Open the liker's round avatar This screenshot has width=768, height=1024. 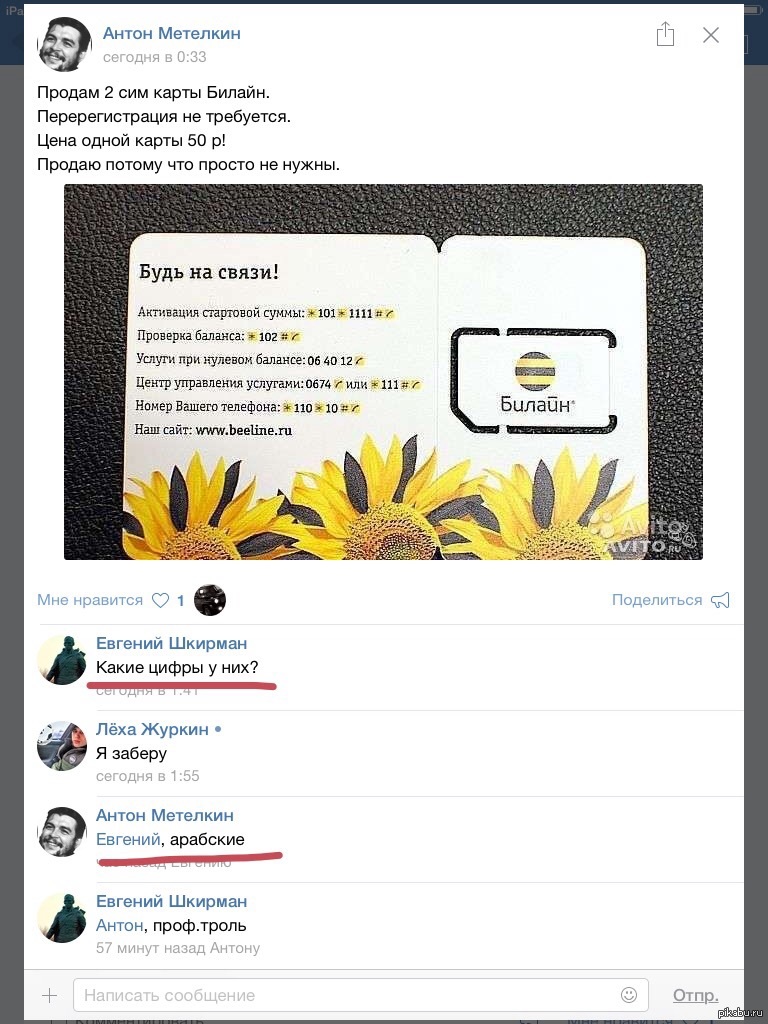click(x=210, y=600)
